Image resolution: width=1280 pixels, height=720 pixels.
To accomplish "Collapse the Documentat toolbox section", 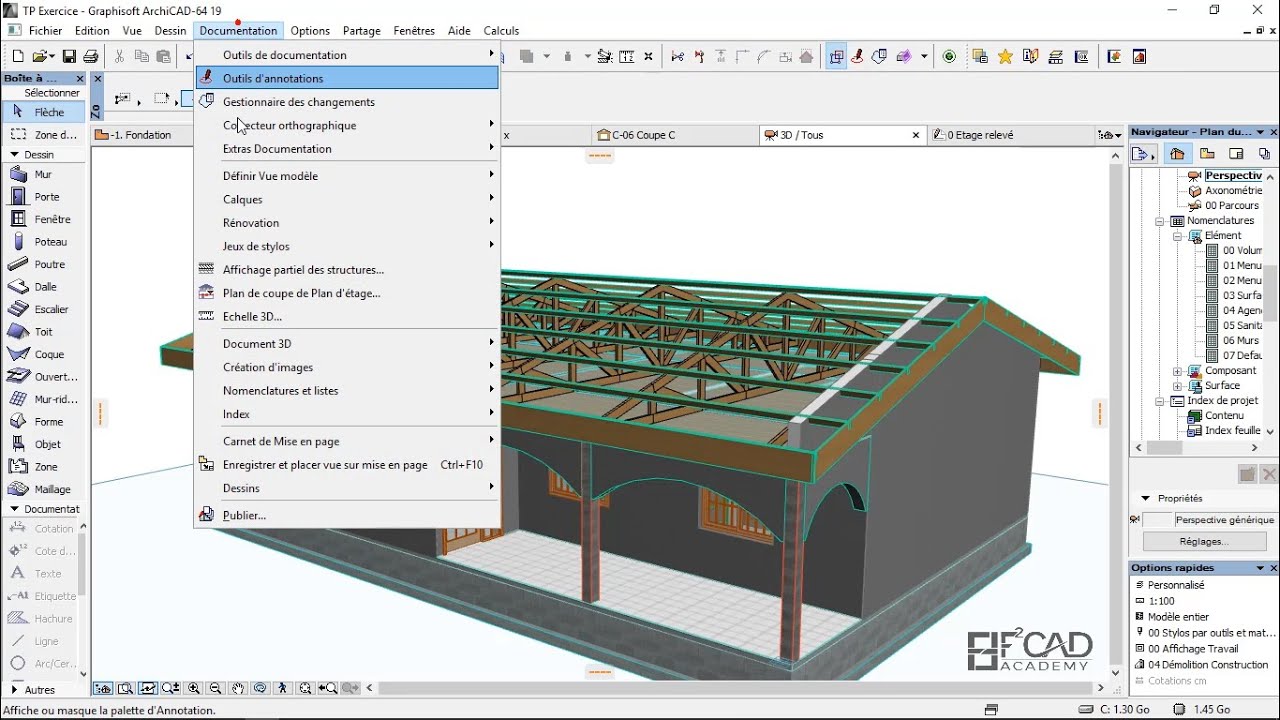I will tap(14, 509).
